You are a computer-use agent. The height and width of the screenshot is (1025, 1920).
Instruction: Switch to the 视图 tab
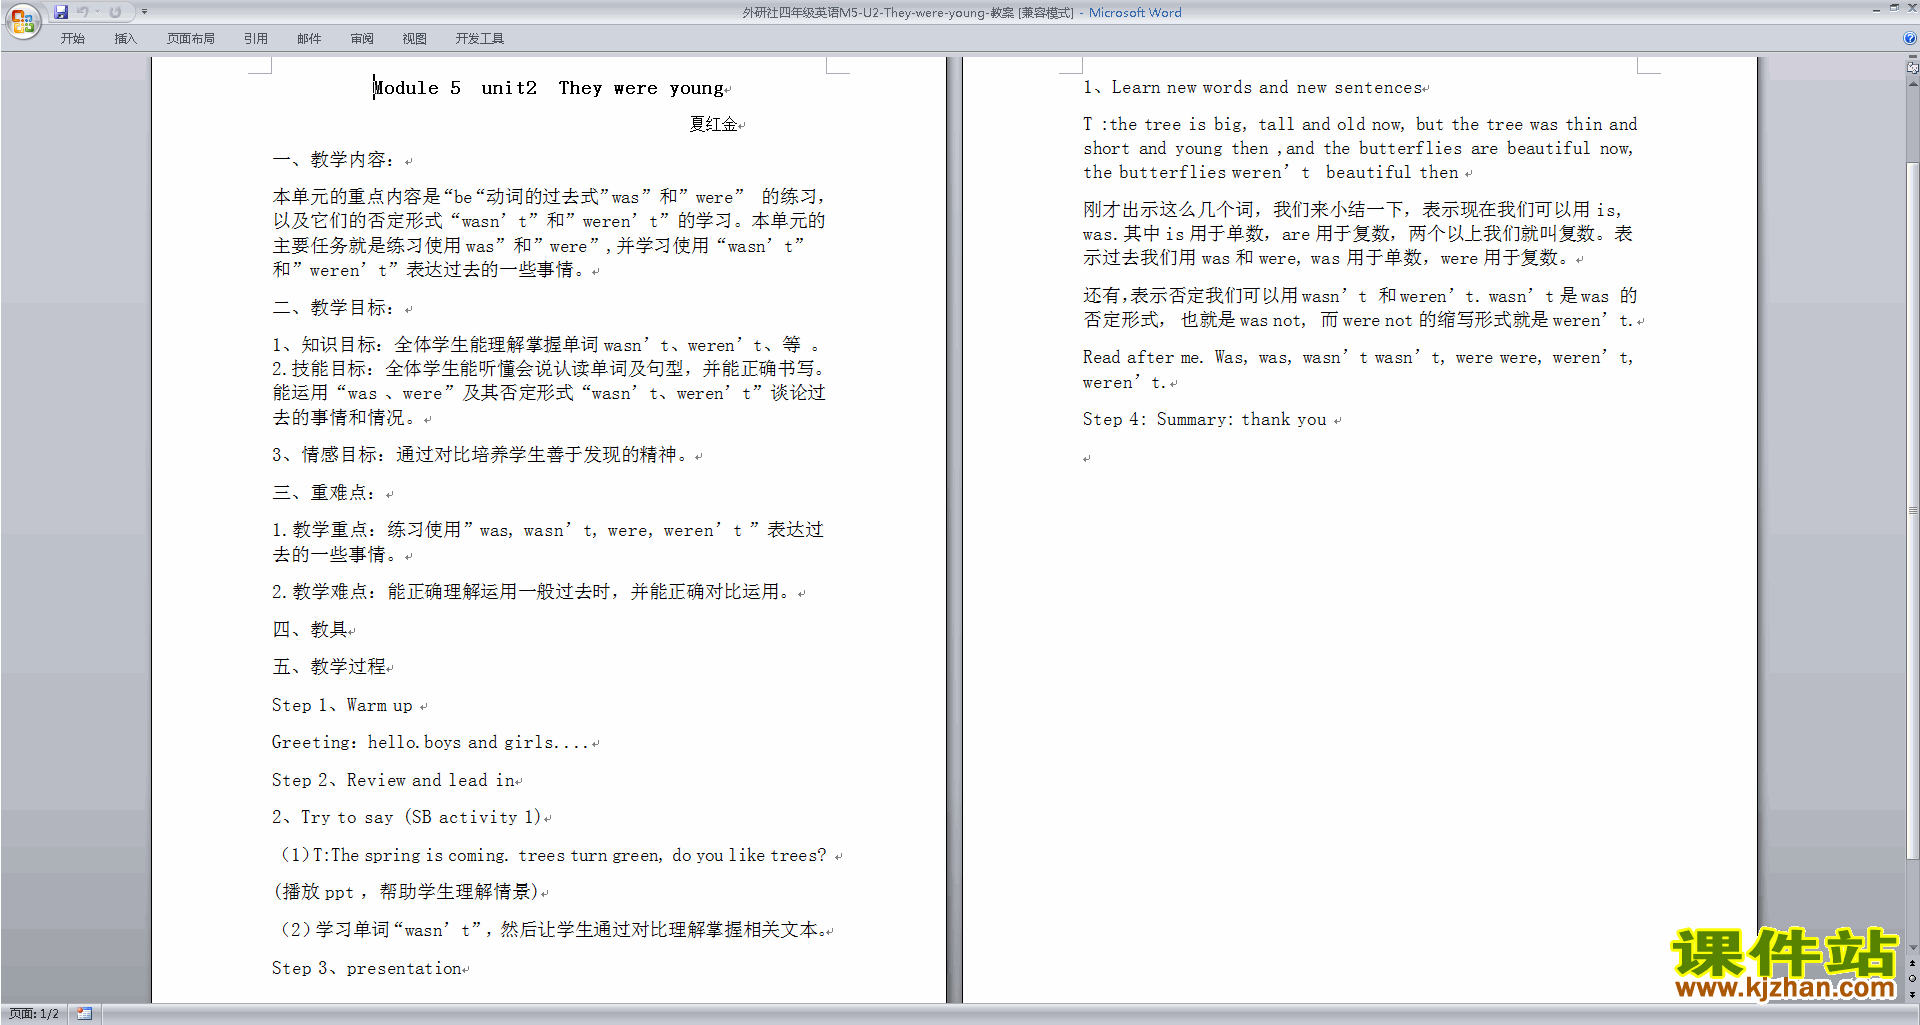415,39
